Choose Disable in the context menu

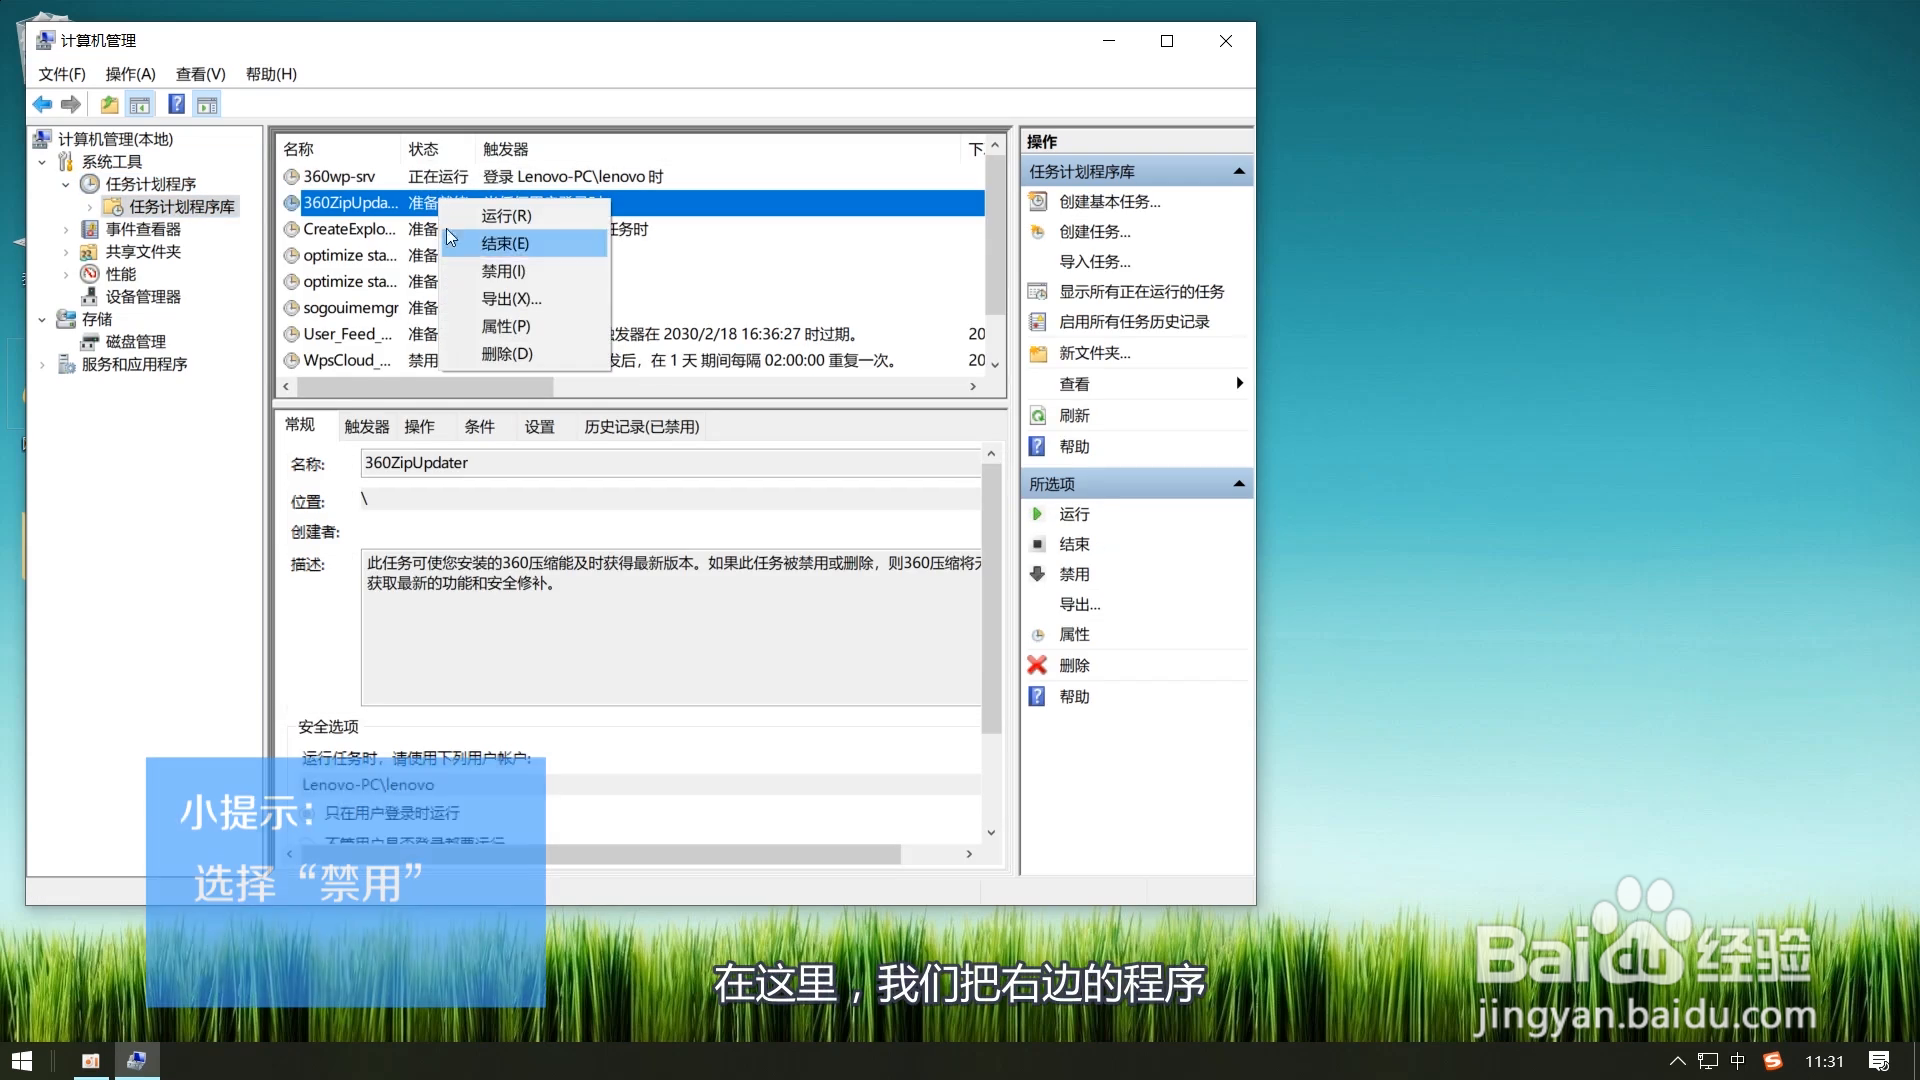[503, 271]
